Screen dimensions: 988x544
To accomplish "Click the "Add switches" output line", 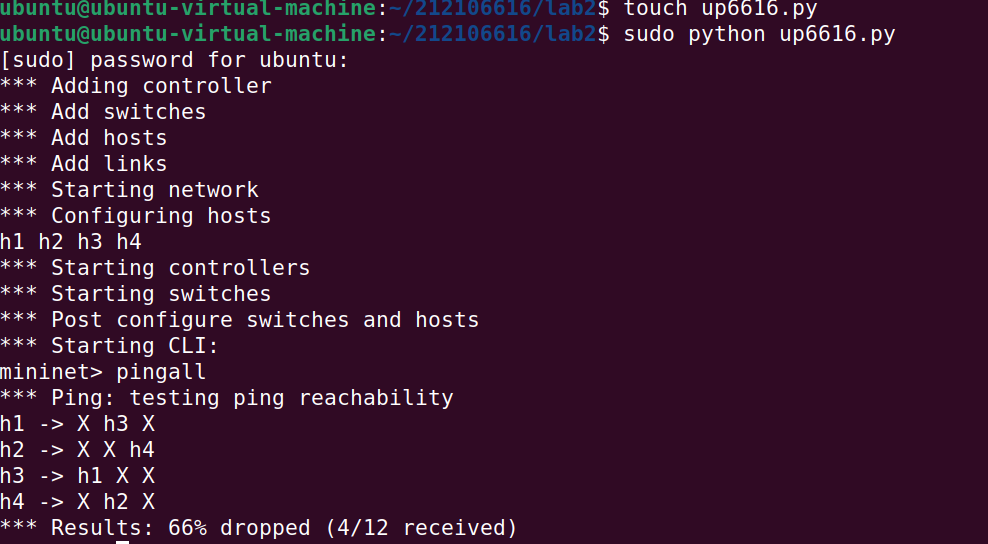I will [x=104, y=112].
